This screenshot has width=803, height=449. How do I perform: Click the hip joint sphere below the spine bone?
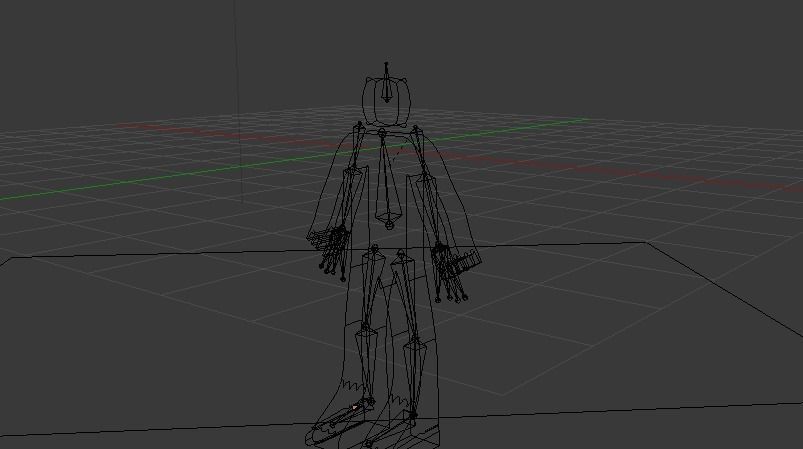(x=389, y=224)
